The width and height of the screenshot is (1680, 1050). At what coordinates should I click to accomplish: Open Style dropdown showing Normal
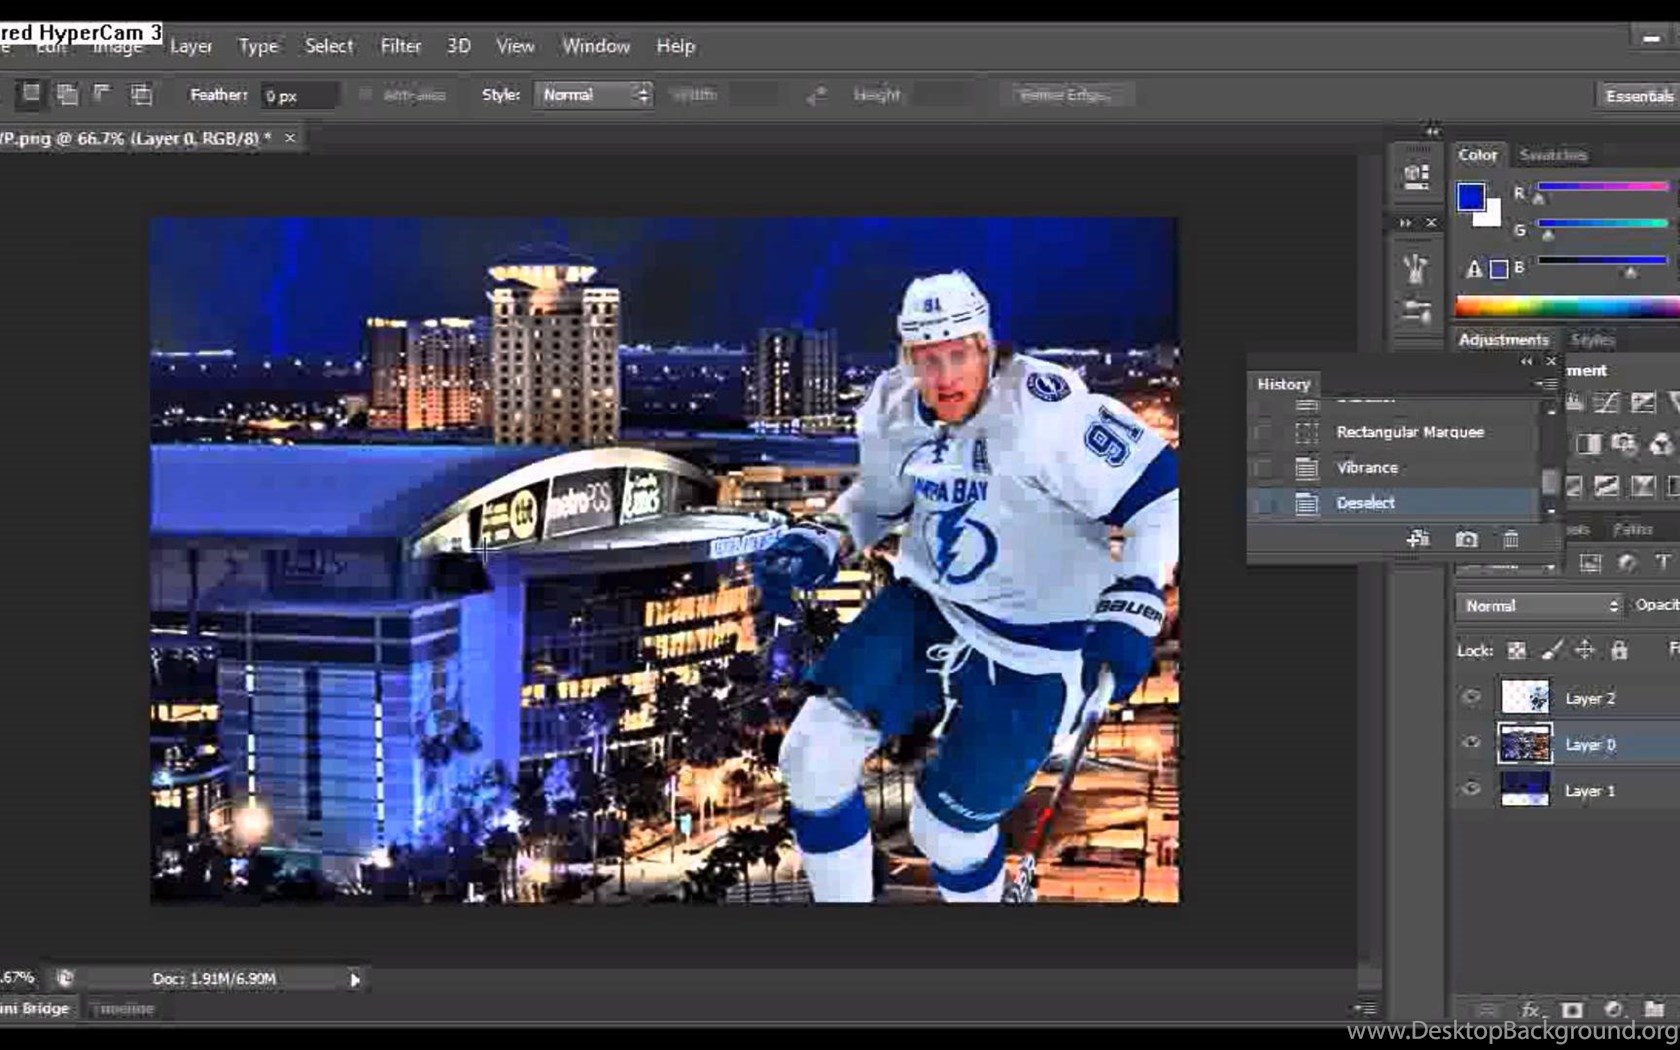click(593, 95)
